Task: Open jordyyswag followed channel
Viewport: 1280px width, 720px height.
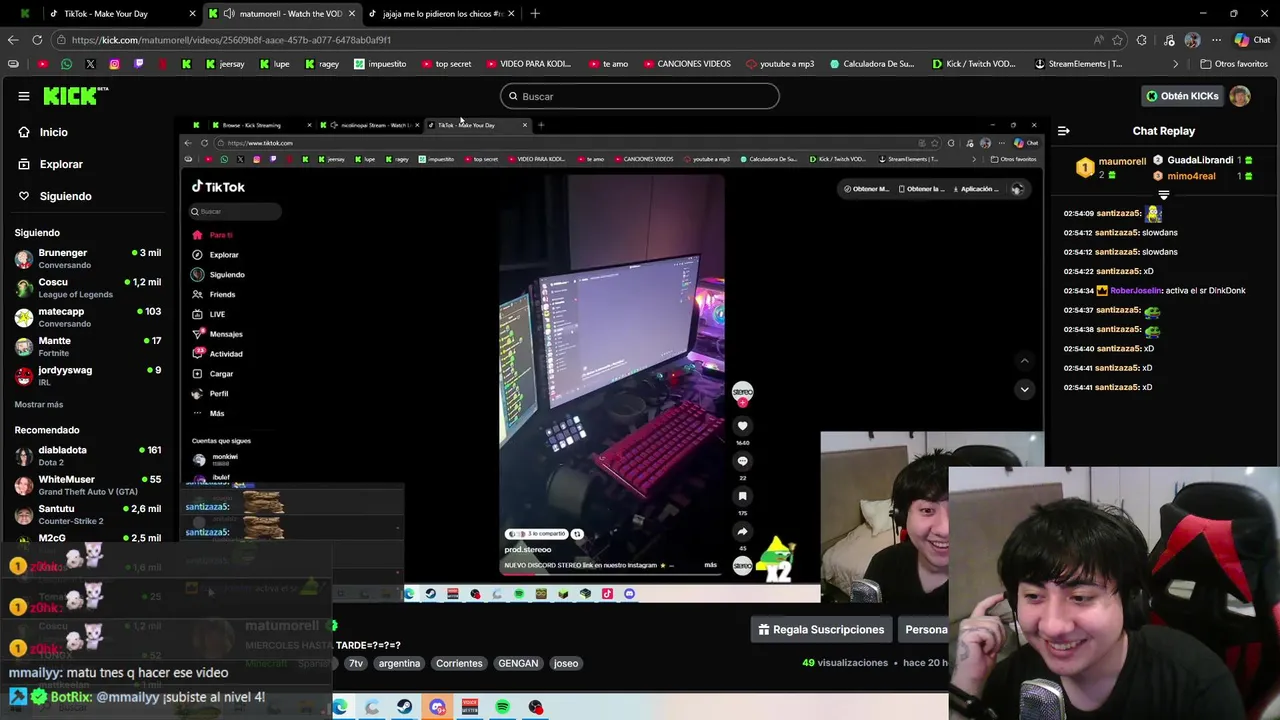Action: 88,375
